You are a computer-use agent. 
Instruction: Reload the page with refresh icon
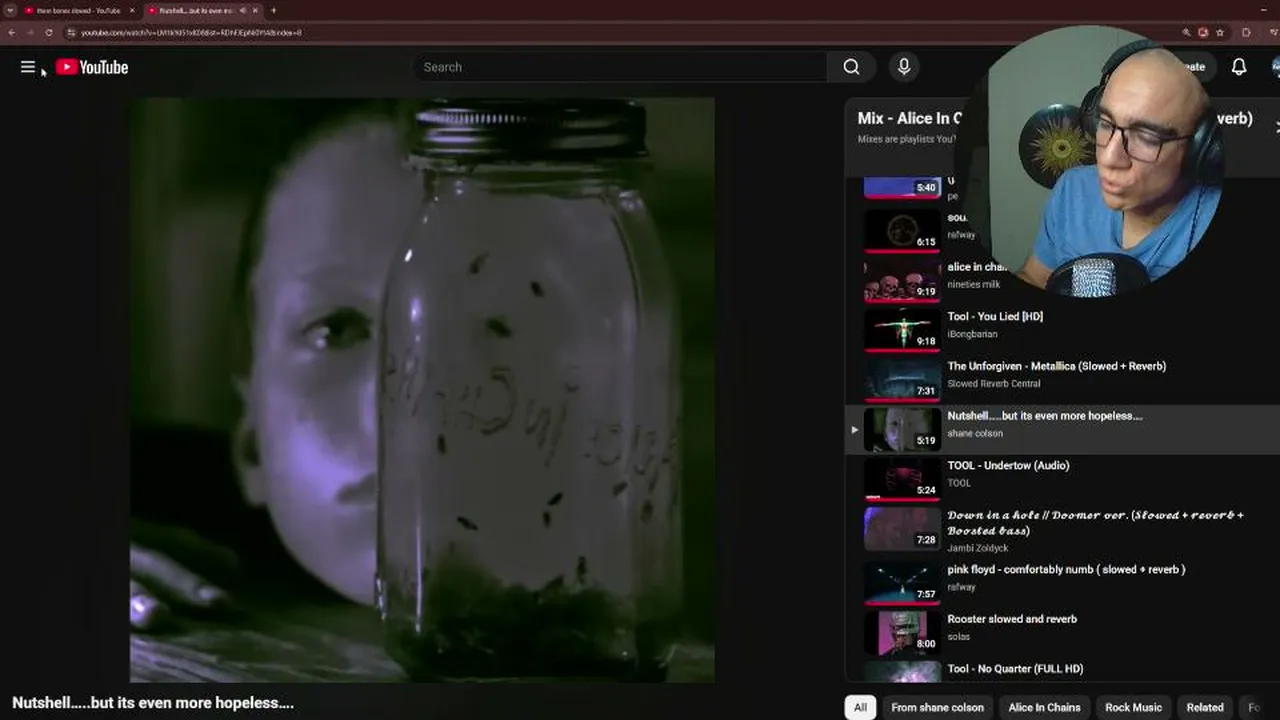[48, 32]
